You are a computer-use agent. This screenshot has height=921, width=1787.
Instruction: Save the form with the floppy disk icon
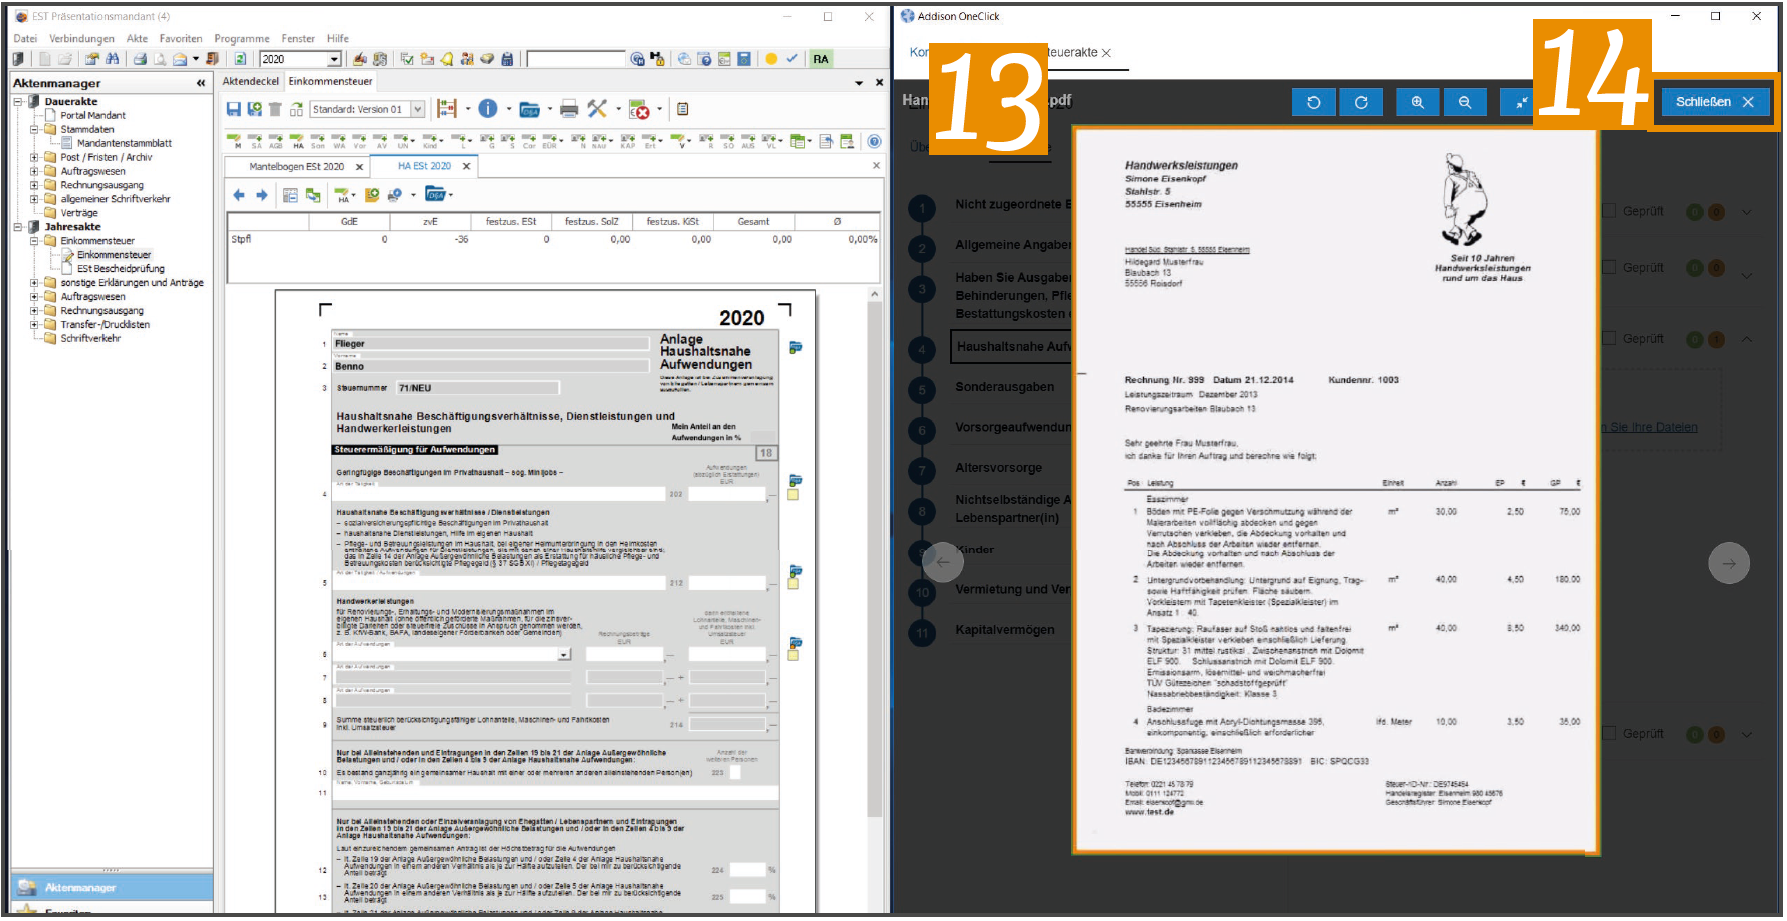click(x=233, y=109)
